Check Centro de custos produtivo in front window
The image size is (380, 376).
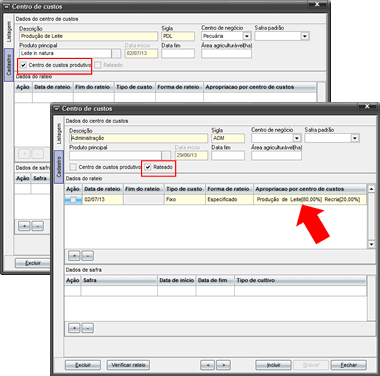point(73,167)
